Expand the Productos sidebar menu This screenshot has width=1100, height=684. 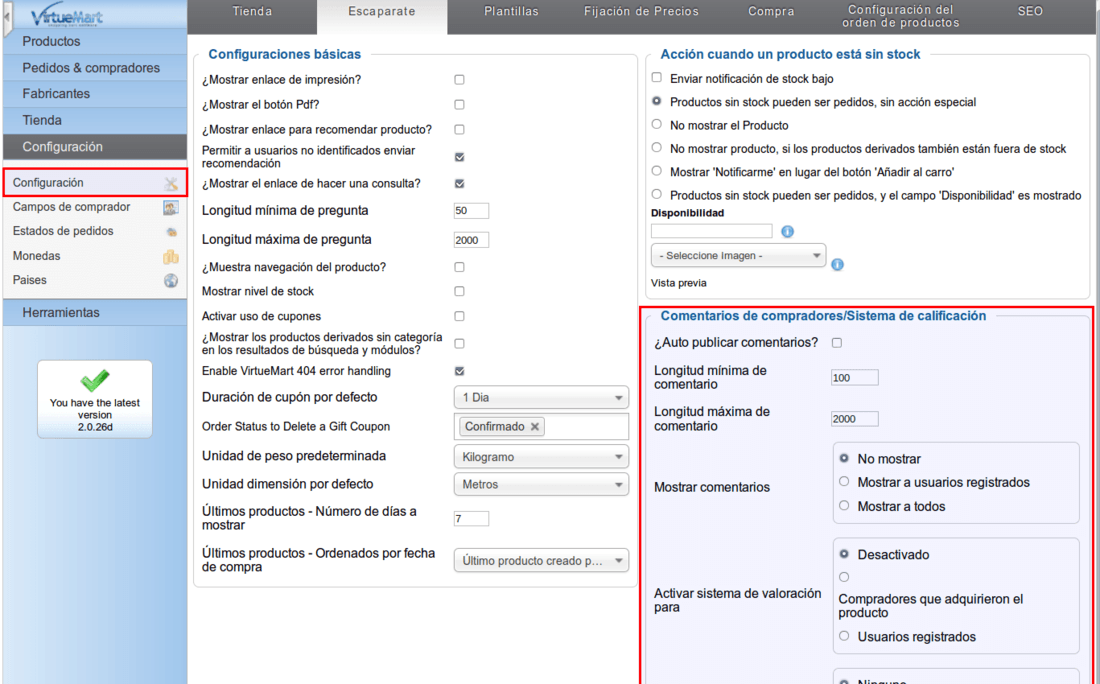[x=95, y=41]
